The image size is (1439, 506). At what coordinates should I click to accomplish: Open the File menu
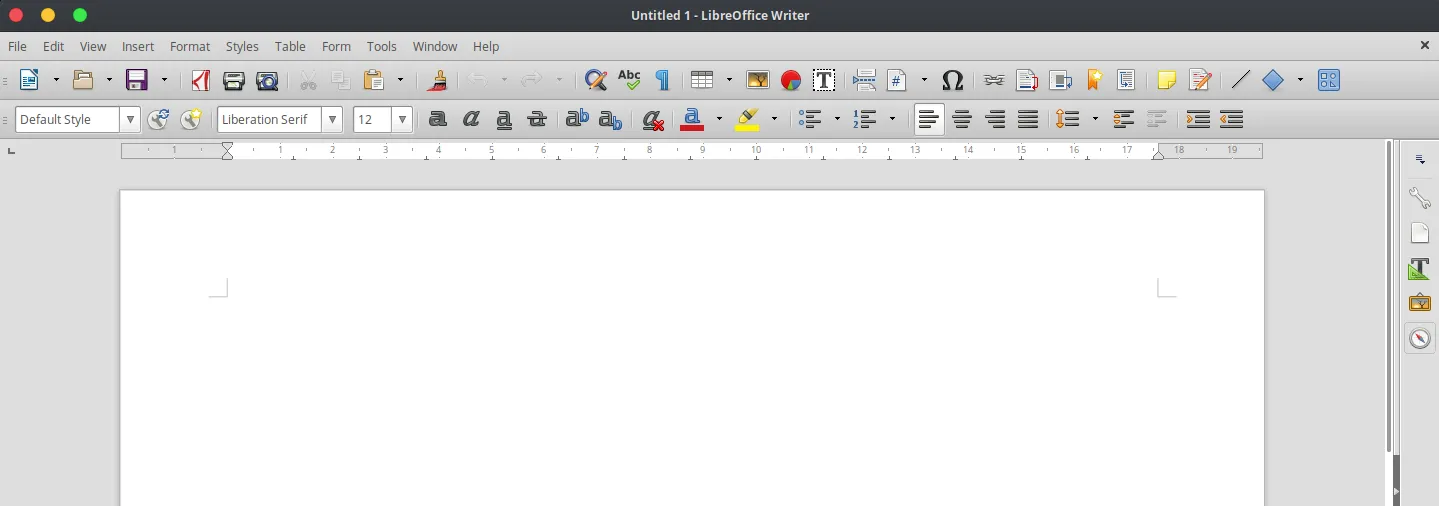click(17, 47)
